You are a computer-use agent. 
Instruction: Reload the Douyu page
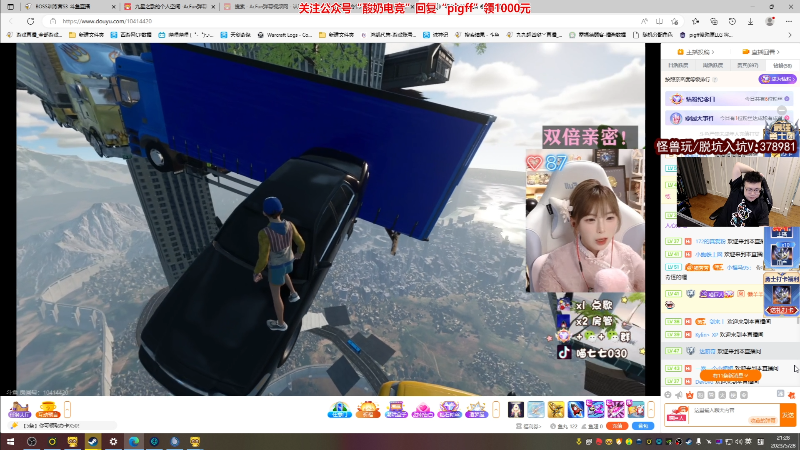(31, 21)
